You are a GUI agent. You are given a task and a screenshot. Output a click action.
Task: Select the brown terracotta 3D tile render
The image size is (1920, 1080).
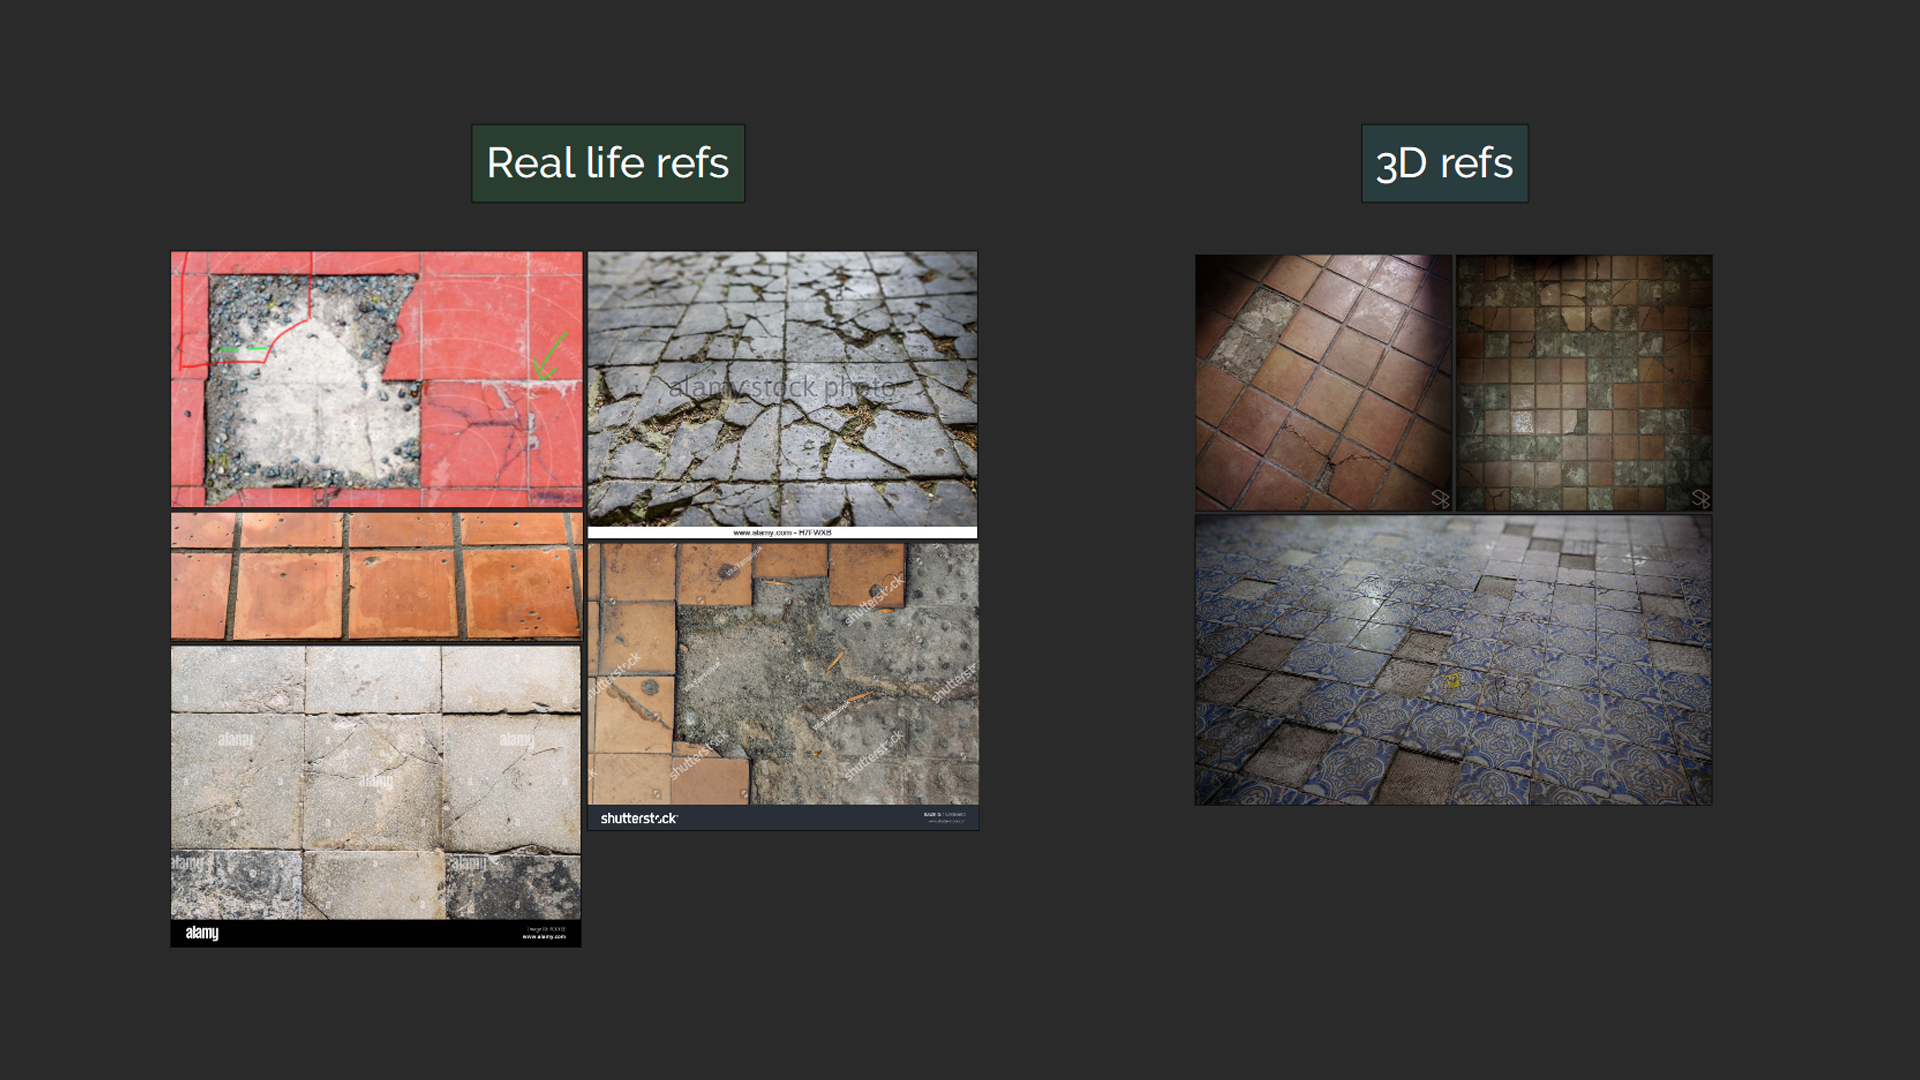tap(1322, 382)
